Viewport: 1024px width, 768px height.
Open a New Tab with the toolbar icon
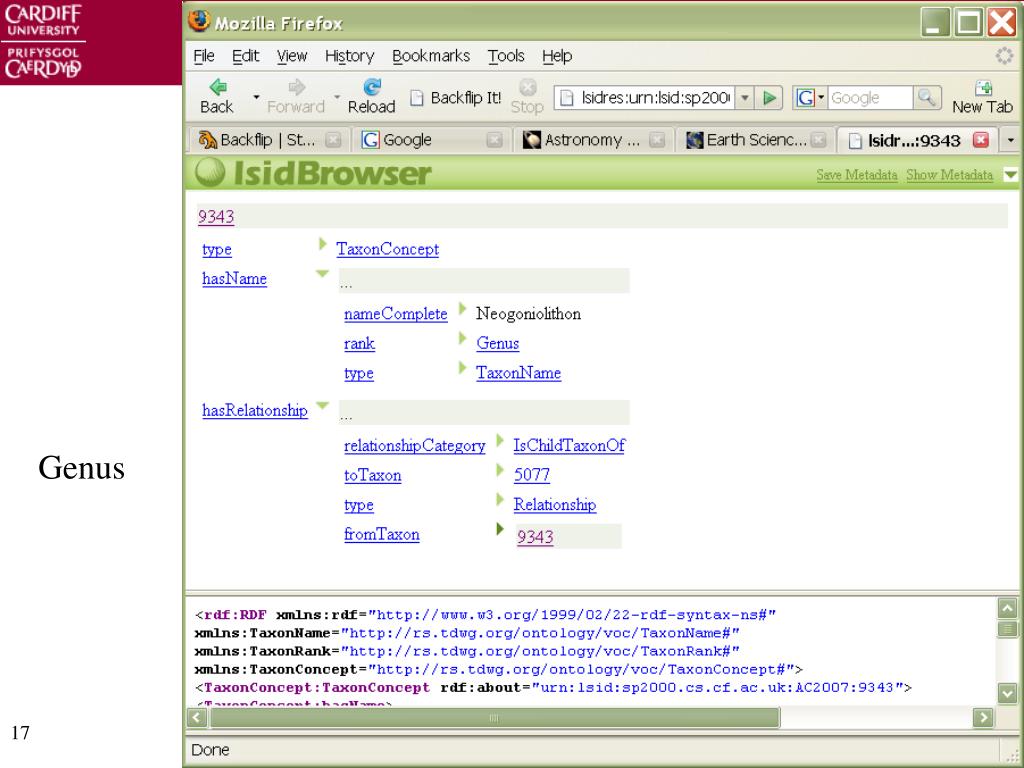tap(982, 97)
